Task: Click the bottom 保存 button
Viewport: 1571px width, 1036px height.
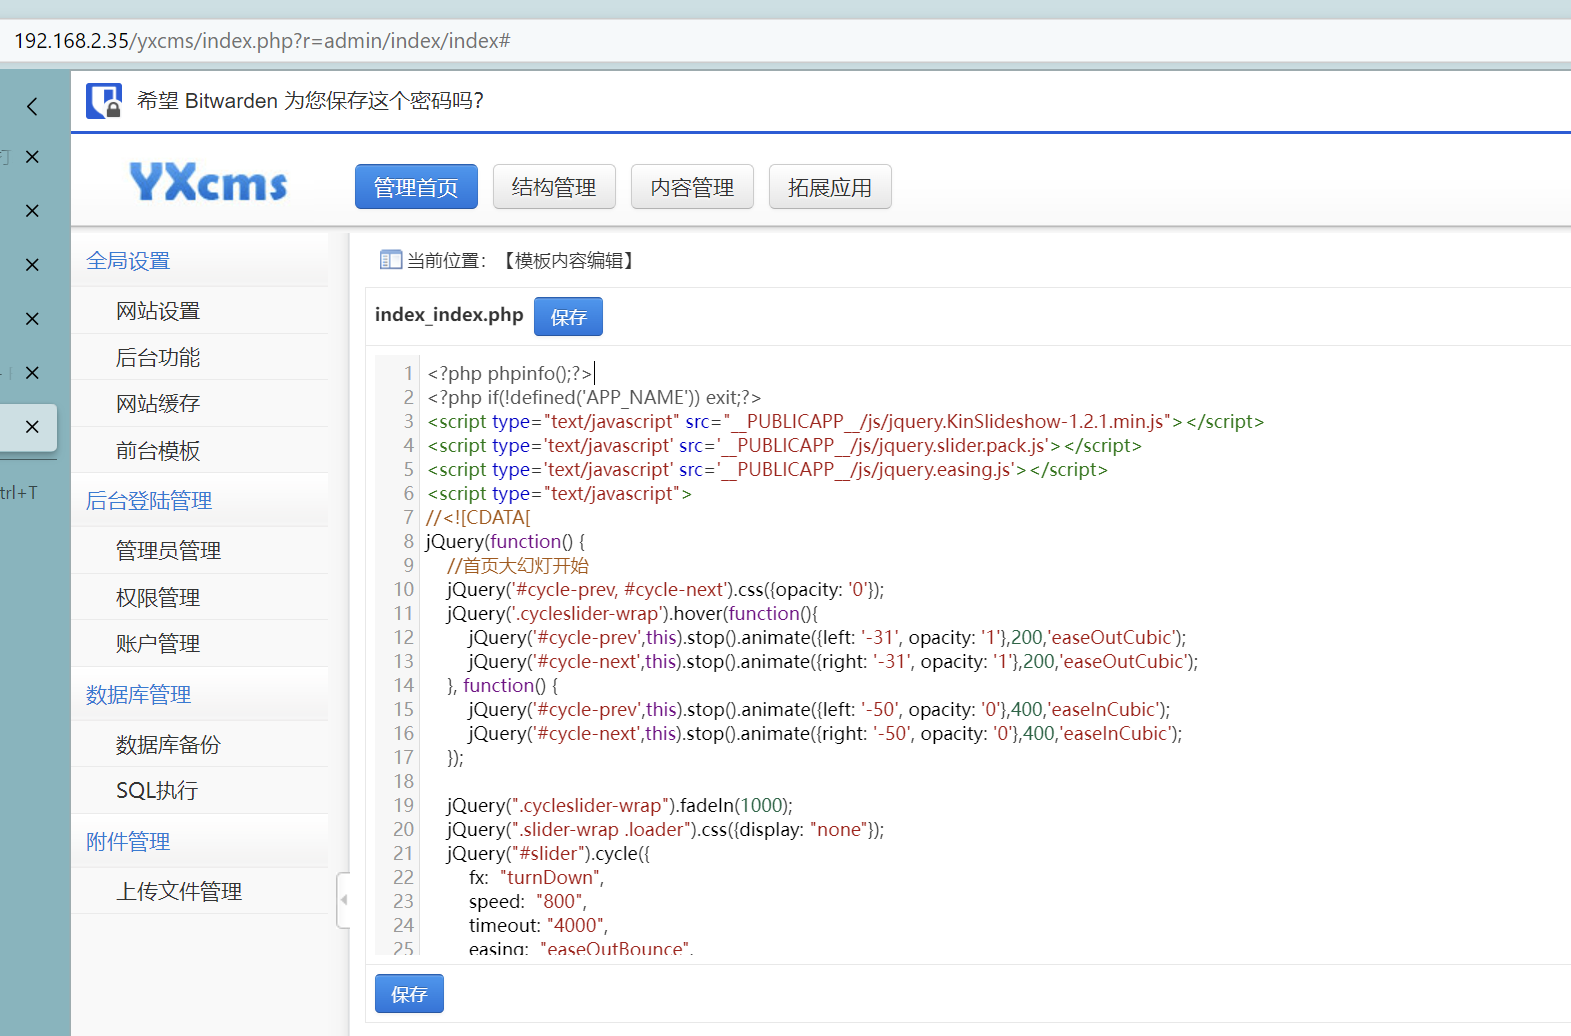Action: 409,994
